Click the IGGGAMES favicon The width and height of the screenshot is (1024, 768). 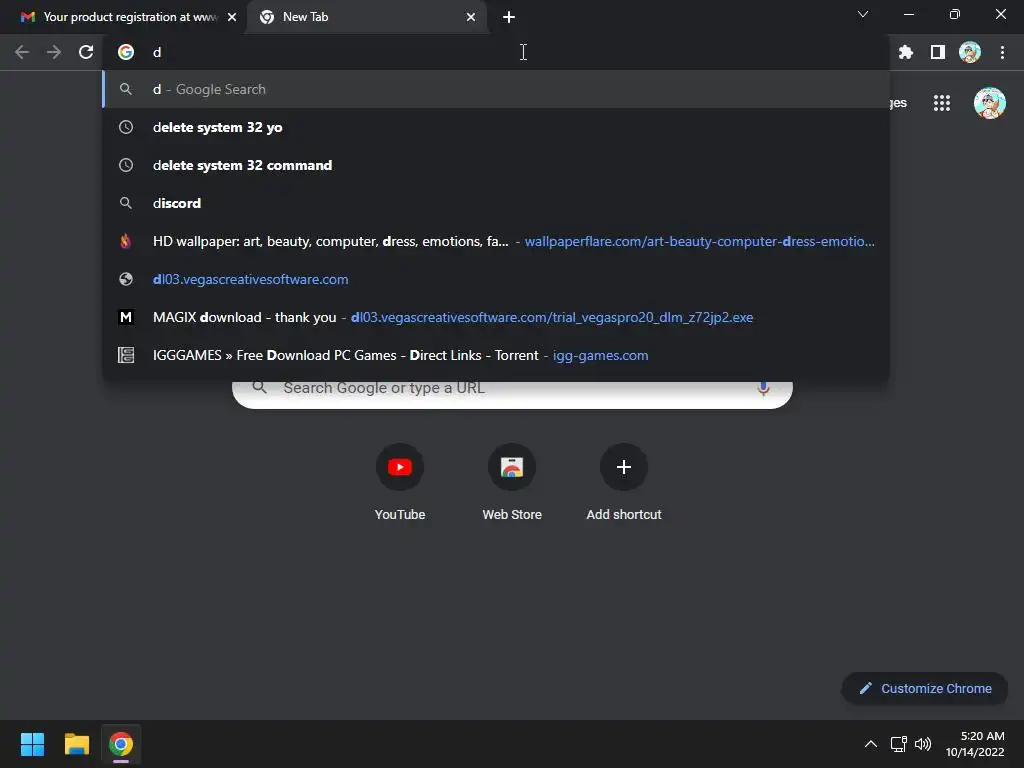pos(126,355)
